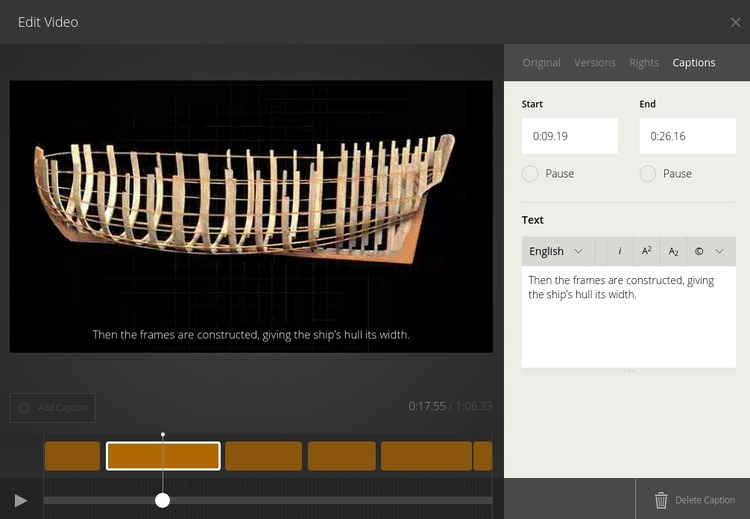The height and width of the screenshot is (519, 750).
Task: Click the plus icon for Add Caption
Action: pyautogui.click(x=24, y=408)
